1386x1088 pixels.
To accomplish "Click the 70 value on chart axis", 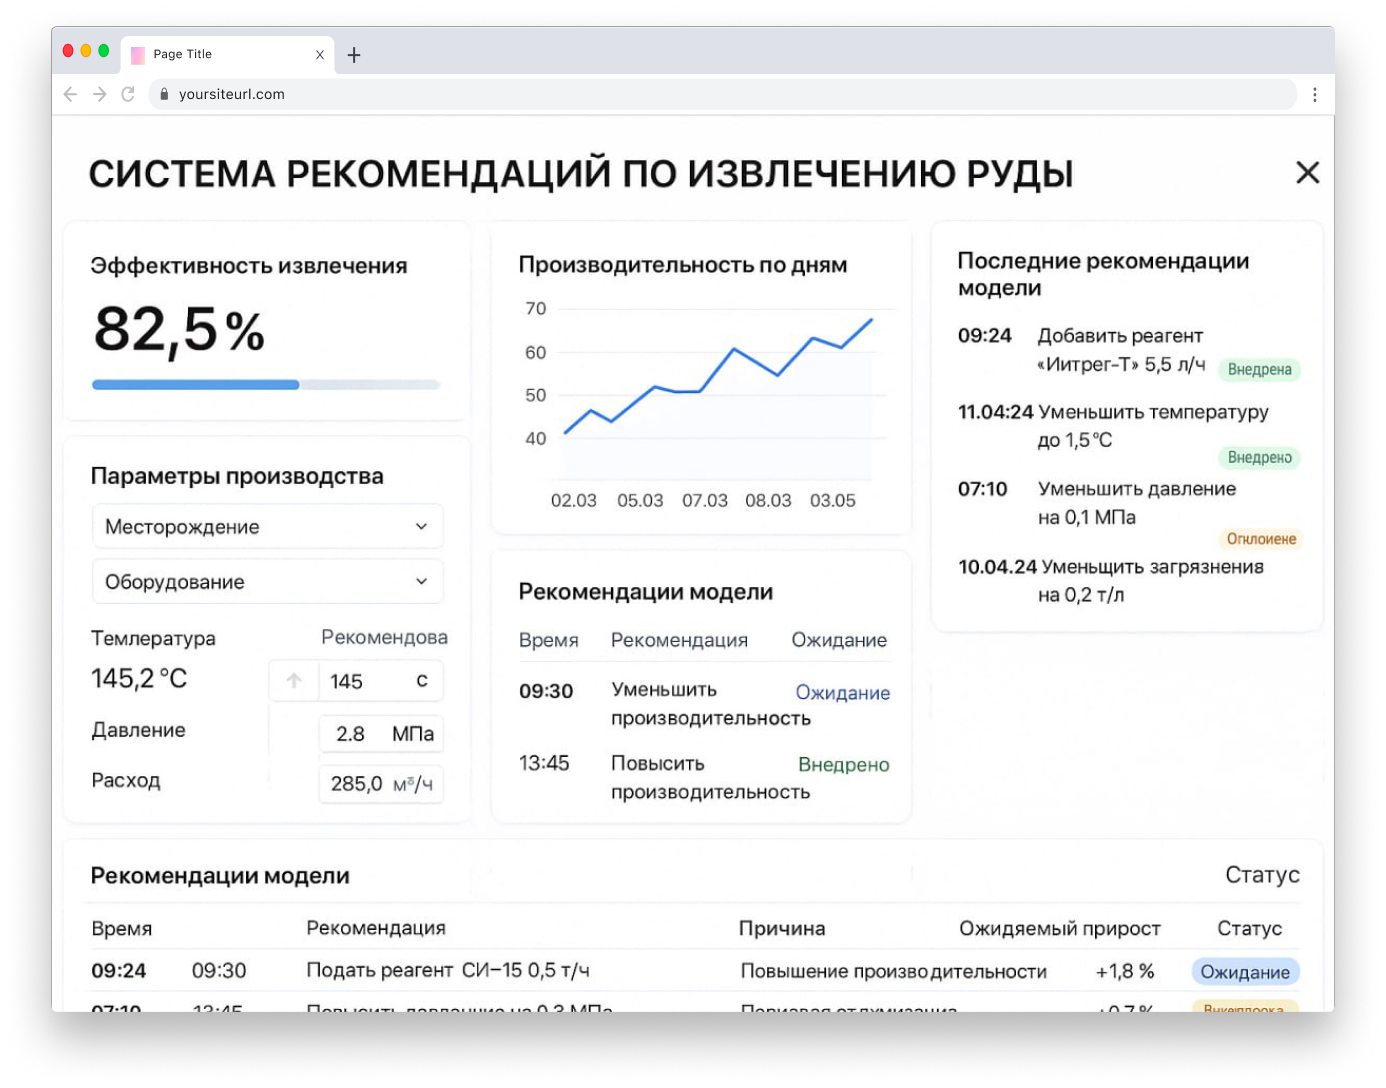I will pos(536,308).
